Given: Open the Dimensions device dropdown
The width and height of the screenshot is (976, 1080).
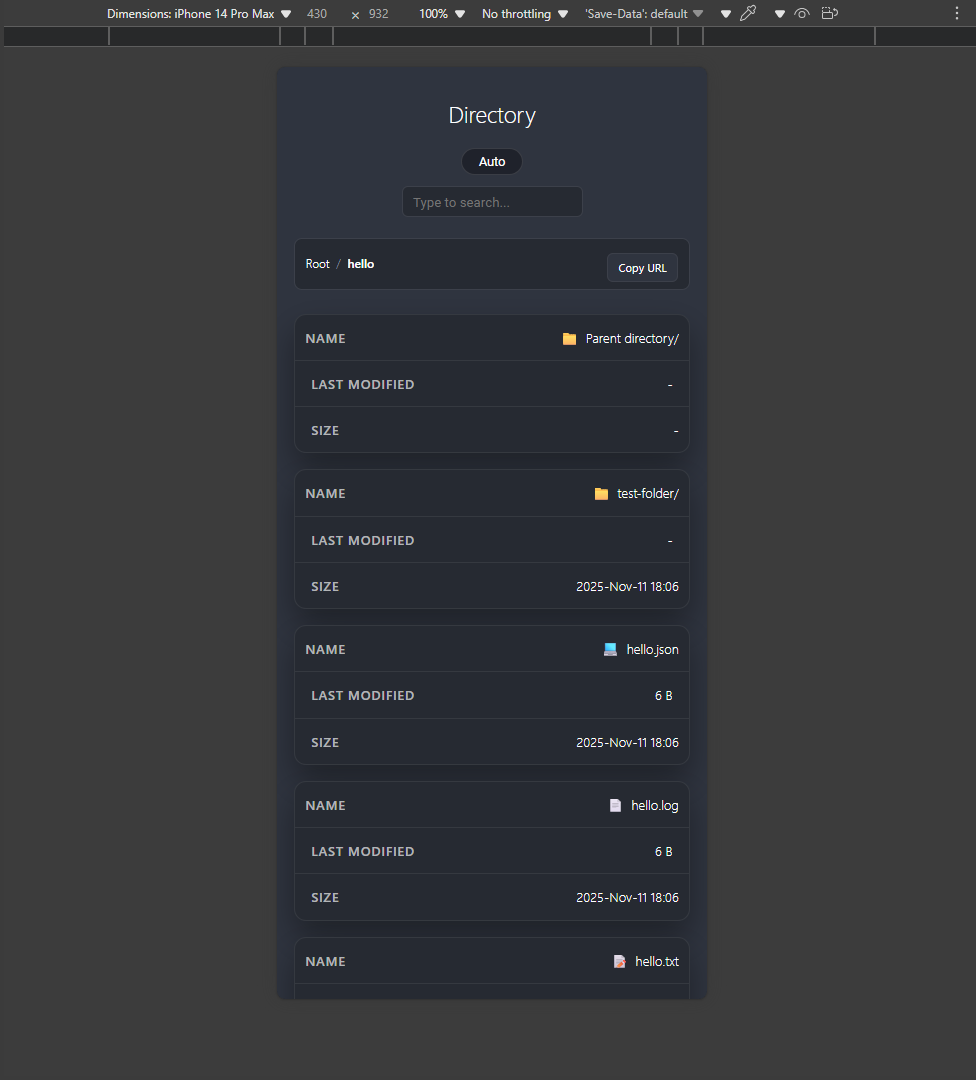Looking at the screenshot, I should [x=199, y=14].
